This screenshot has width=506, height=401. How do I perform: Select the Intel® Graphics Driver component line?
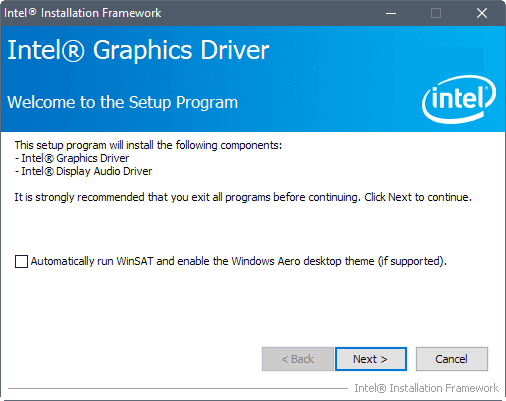[x=72, y=158]
